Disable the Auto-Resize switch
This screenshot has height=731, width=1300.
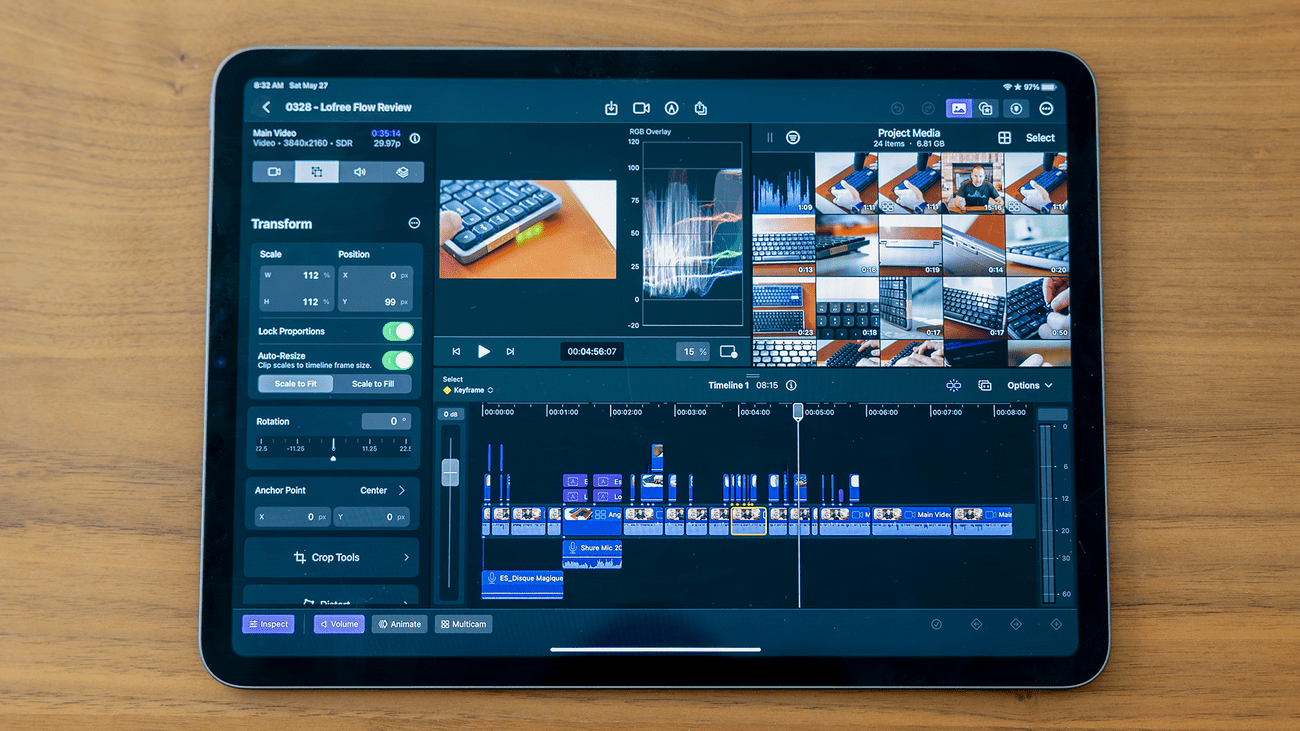coord(397,360)
